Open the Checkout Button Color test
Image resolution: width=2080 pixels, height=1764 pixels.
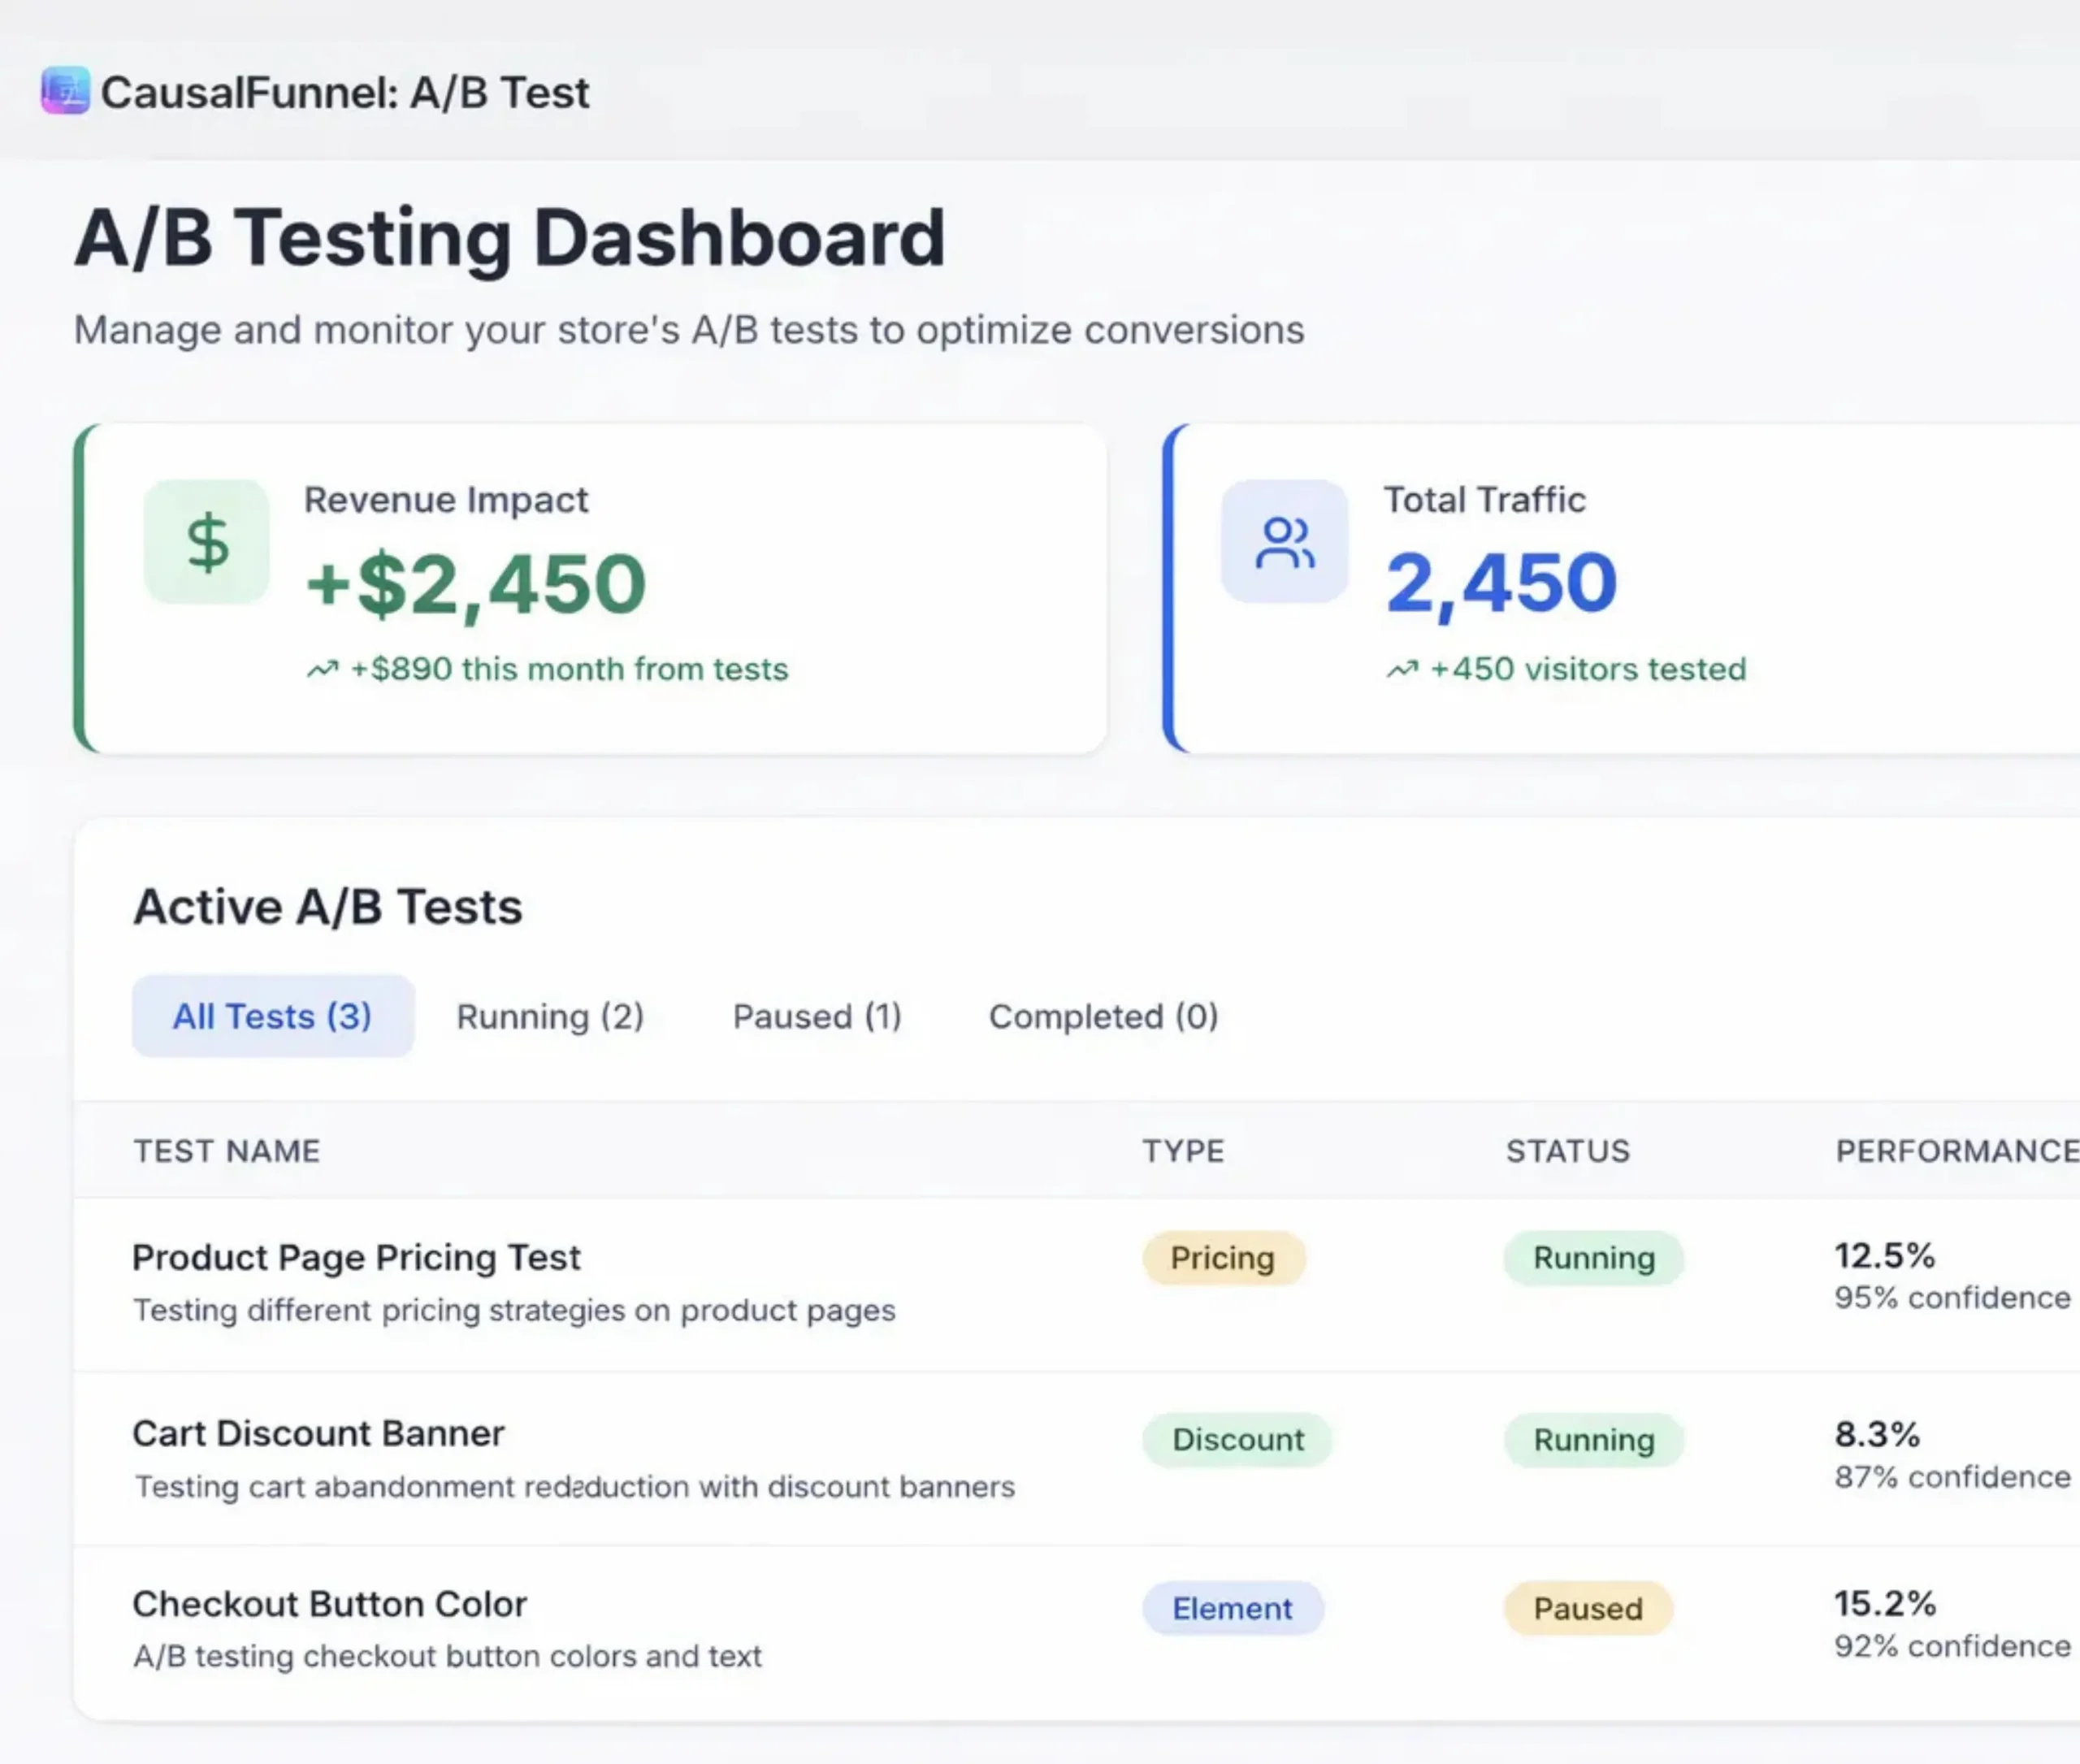(x=329, y=1603)
